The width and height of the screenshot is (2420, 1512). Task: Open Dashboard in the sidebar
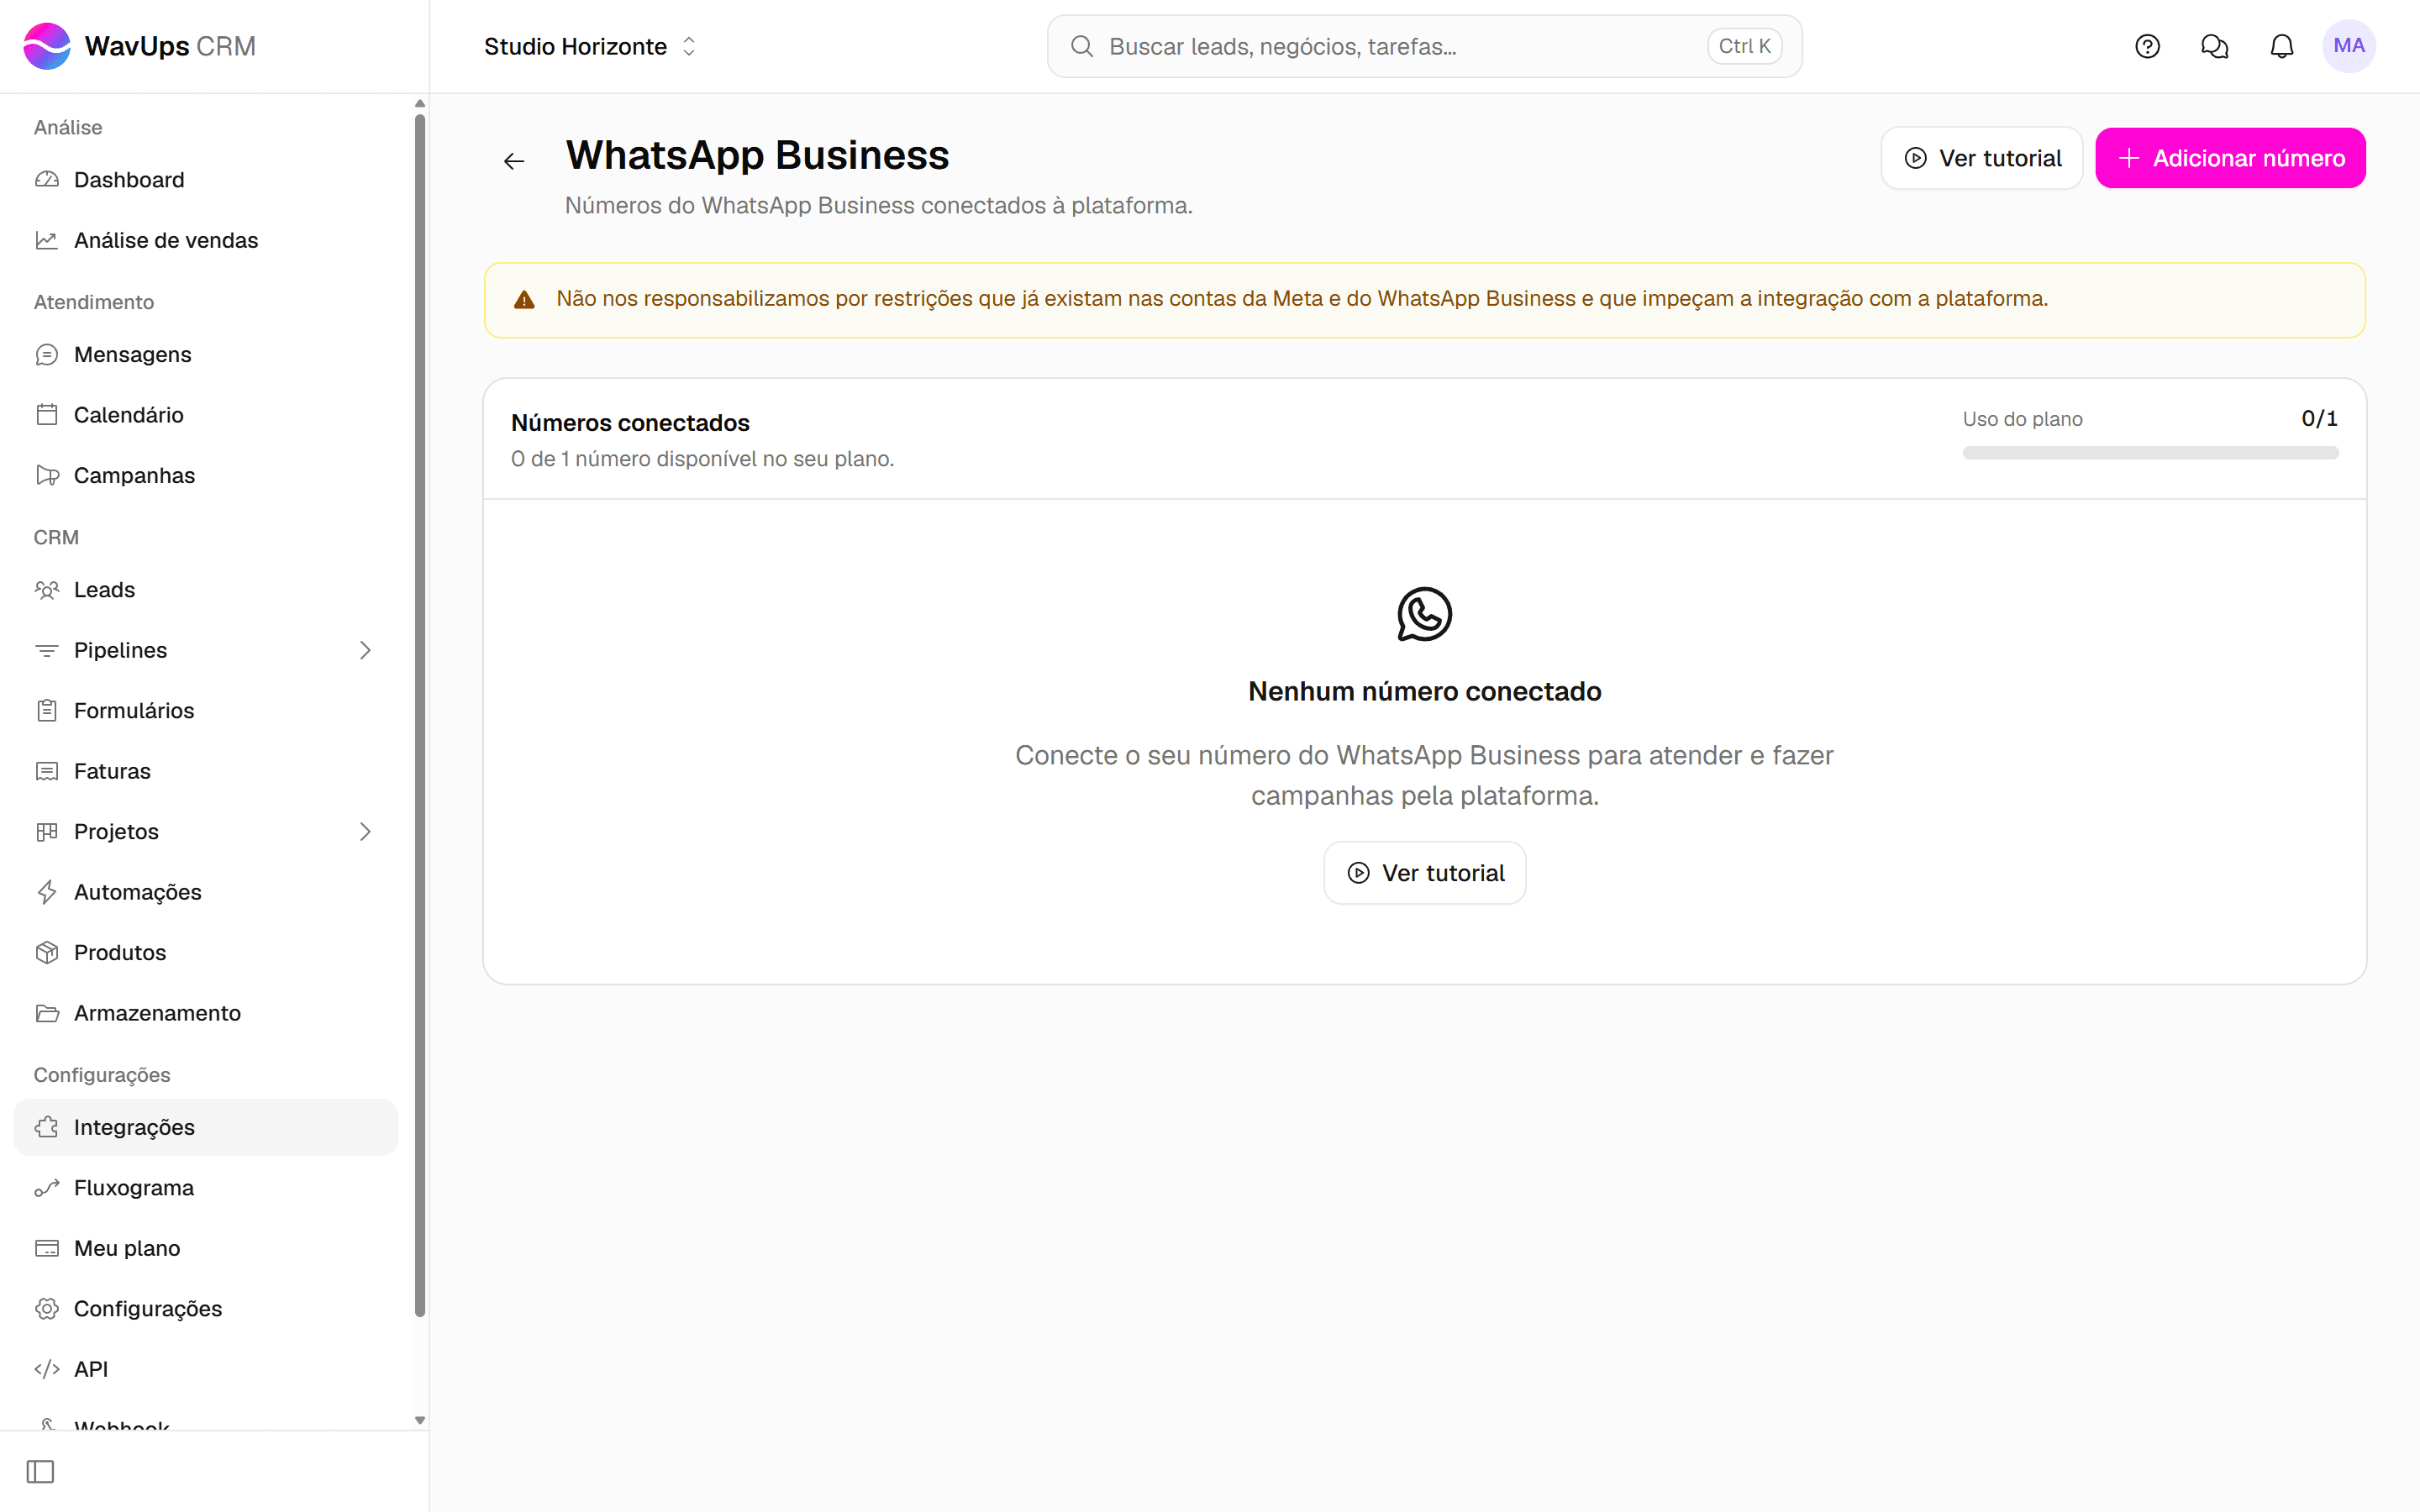click(x=205, y=180)
